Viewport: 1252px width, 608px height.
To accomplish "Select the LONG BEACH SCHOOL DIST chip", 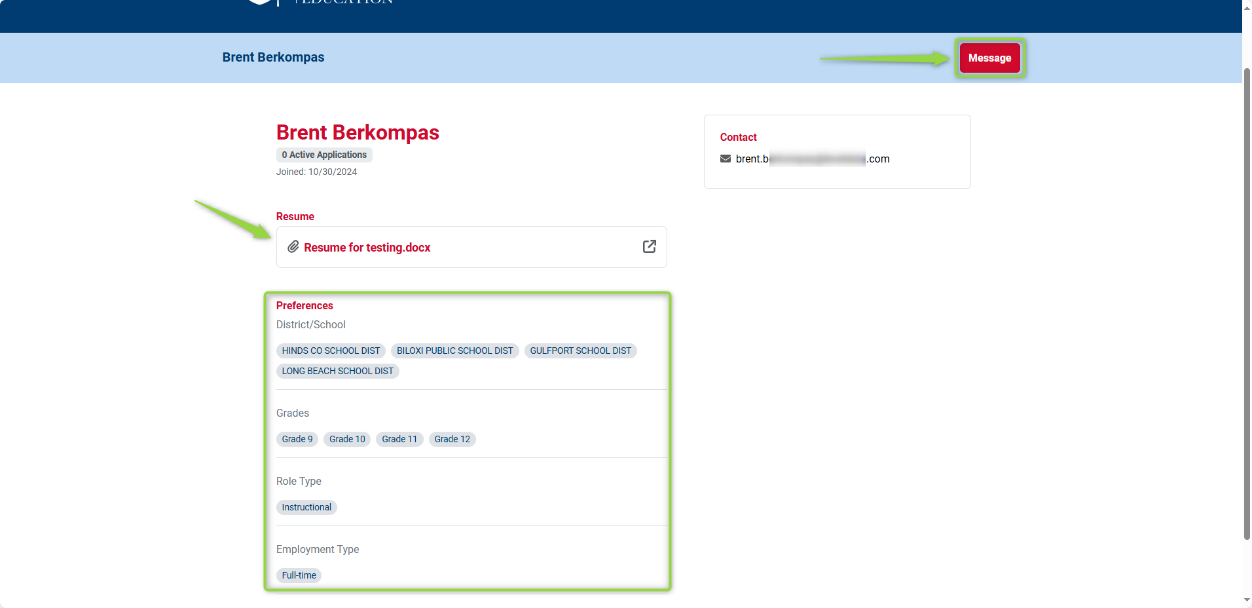I will coord(338,370).
